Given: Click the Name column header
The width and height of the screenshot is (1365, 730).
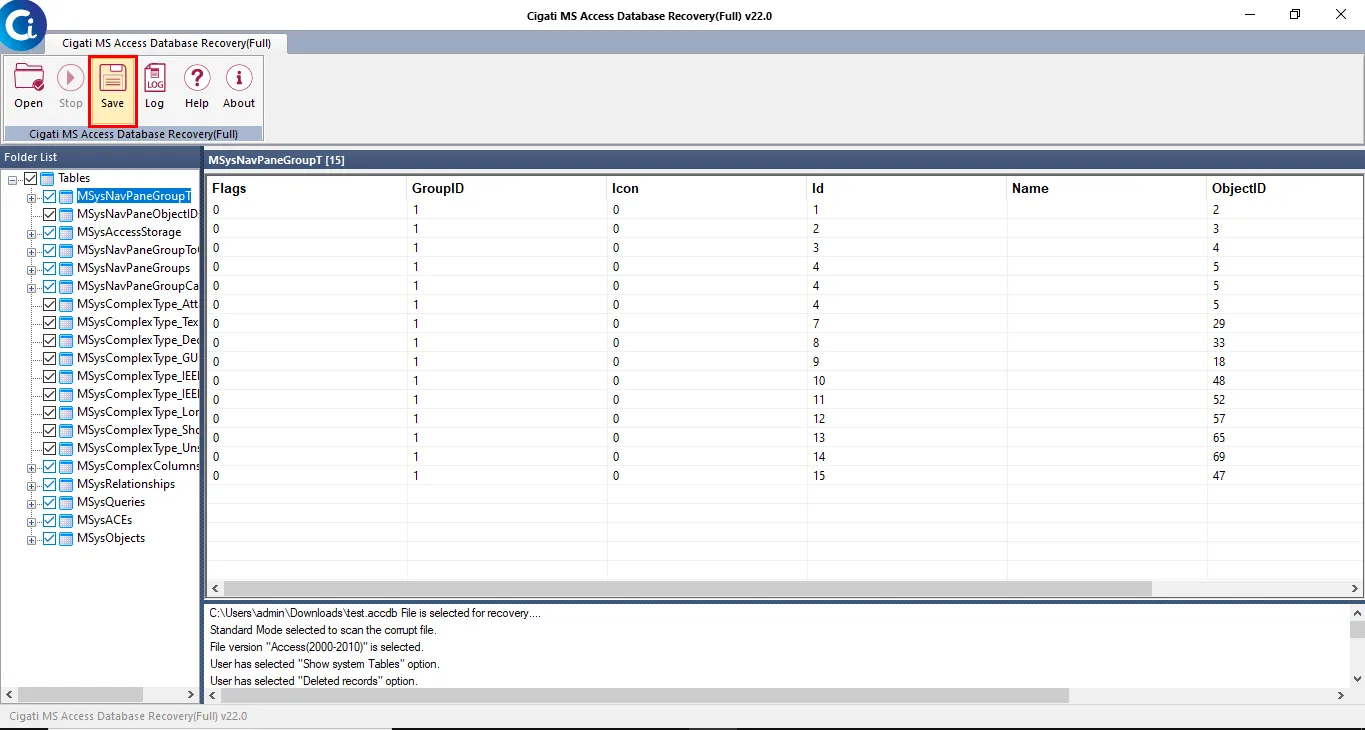Looking at the screenshot, I should 1107,188.
